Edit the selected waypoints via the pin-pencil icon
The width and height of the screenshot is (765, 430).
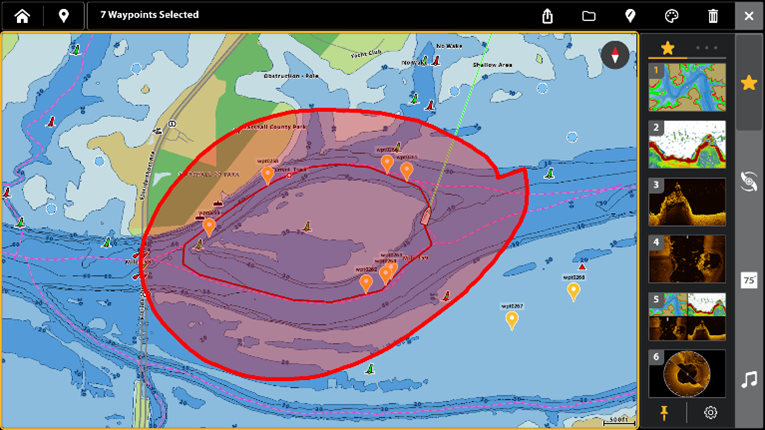click(x=630, y=16)
